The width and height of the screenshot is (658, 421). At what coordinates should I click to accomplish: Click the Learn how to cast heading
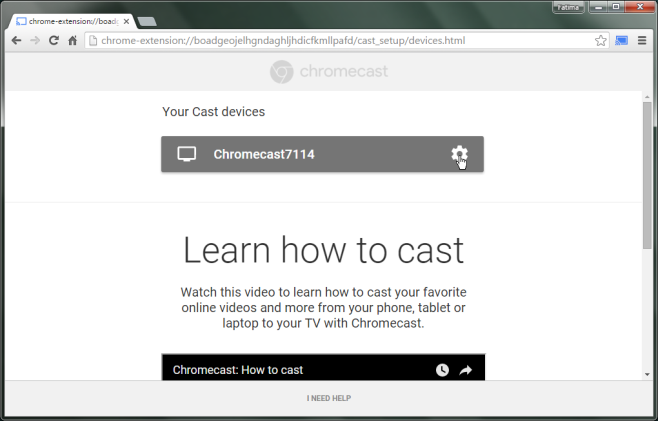(324, 251)
